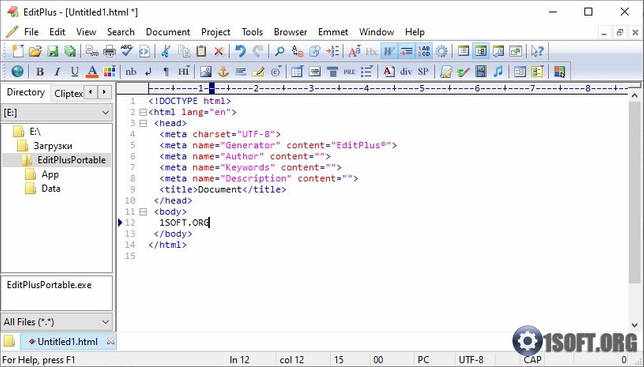
Task: Collapse the html tag fold on line 2
Action: click(143, 112)
